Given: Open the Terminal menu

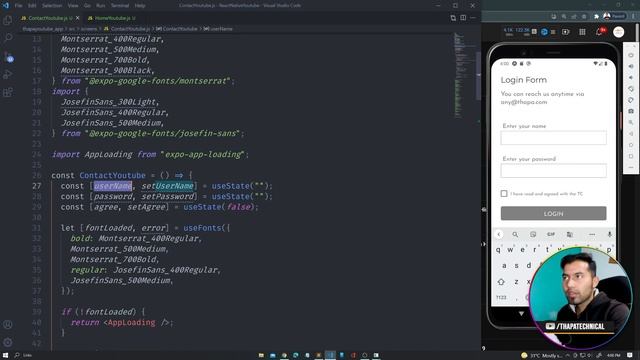Looking at the screenshot, I should point(120,6).
